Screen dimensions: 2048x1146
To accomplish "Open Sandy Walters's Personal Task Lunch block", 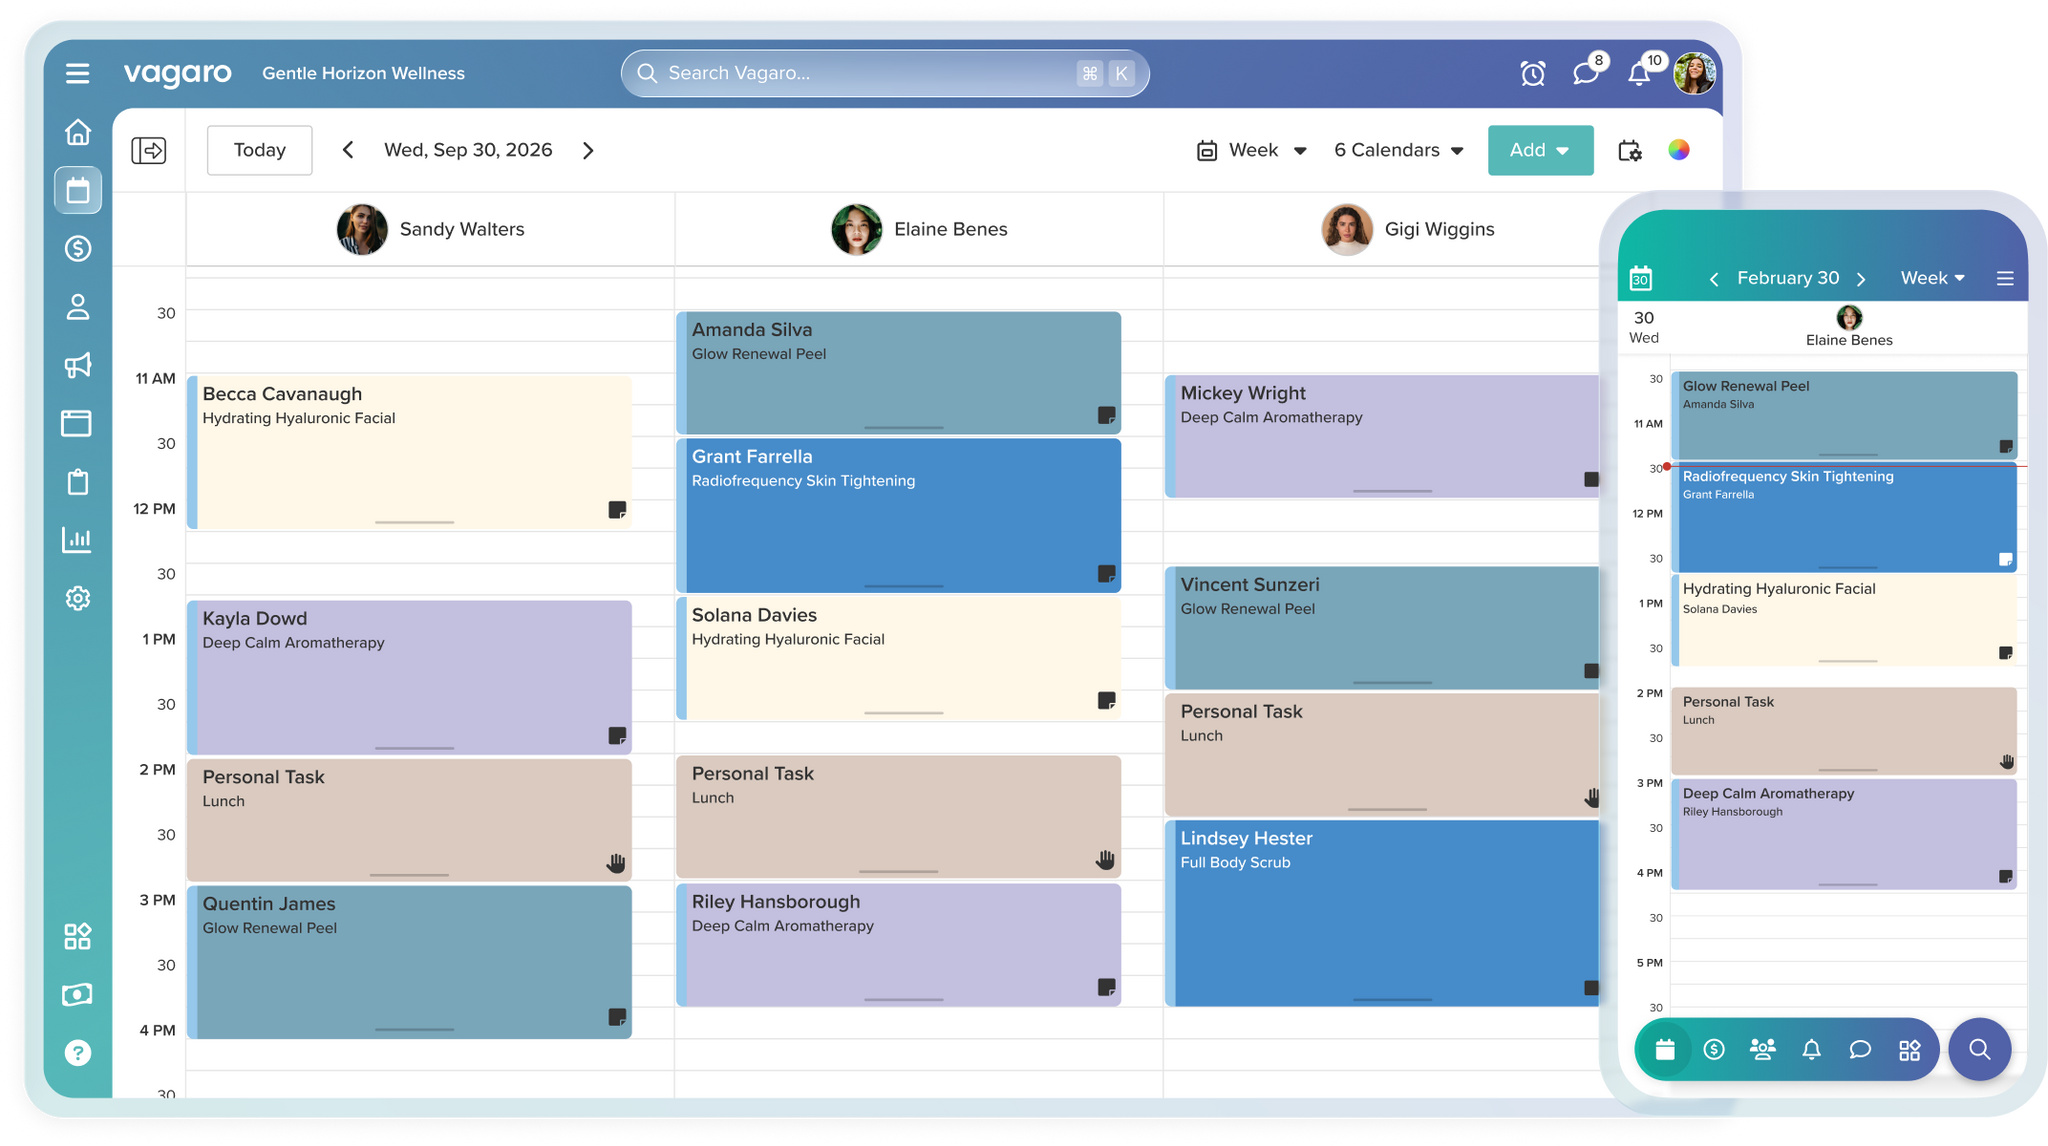I will point(409,820).
